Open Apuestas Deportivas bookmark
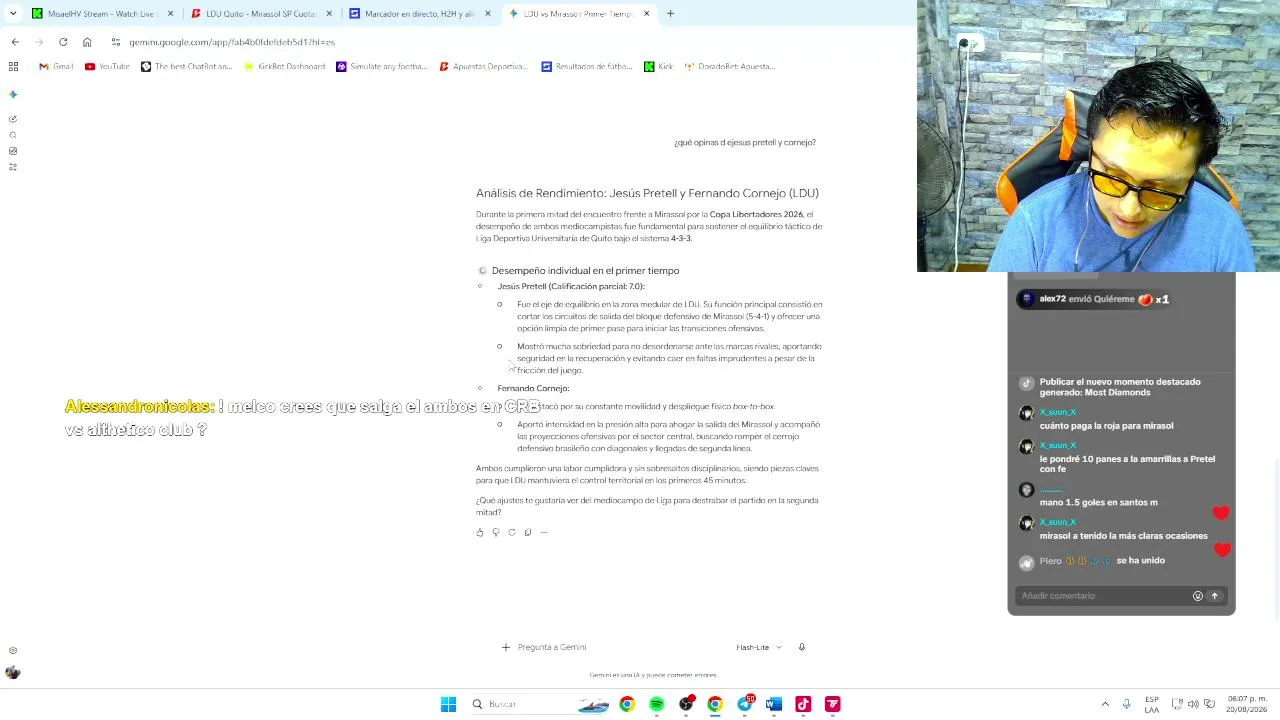 (x=483, y=66)
